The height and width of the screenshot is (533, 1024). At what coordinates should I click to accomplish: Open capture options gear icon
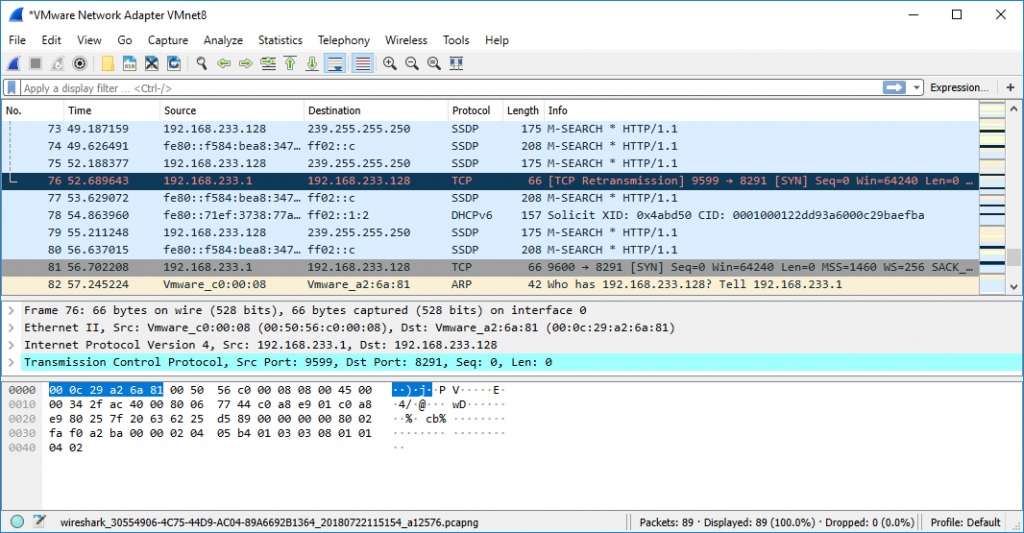[80, 63]
